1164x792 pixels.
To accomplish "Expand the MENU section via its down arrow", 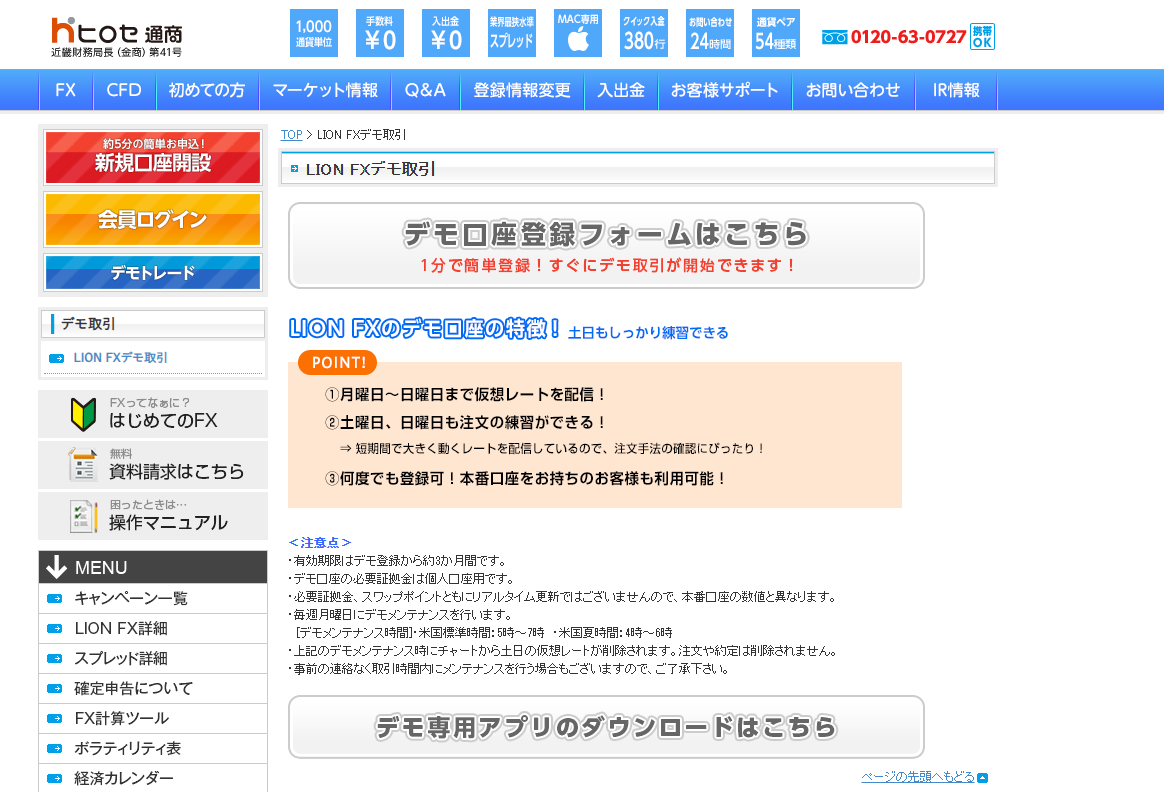I will coord(55,567).
